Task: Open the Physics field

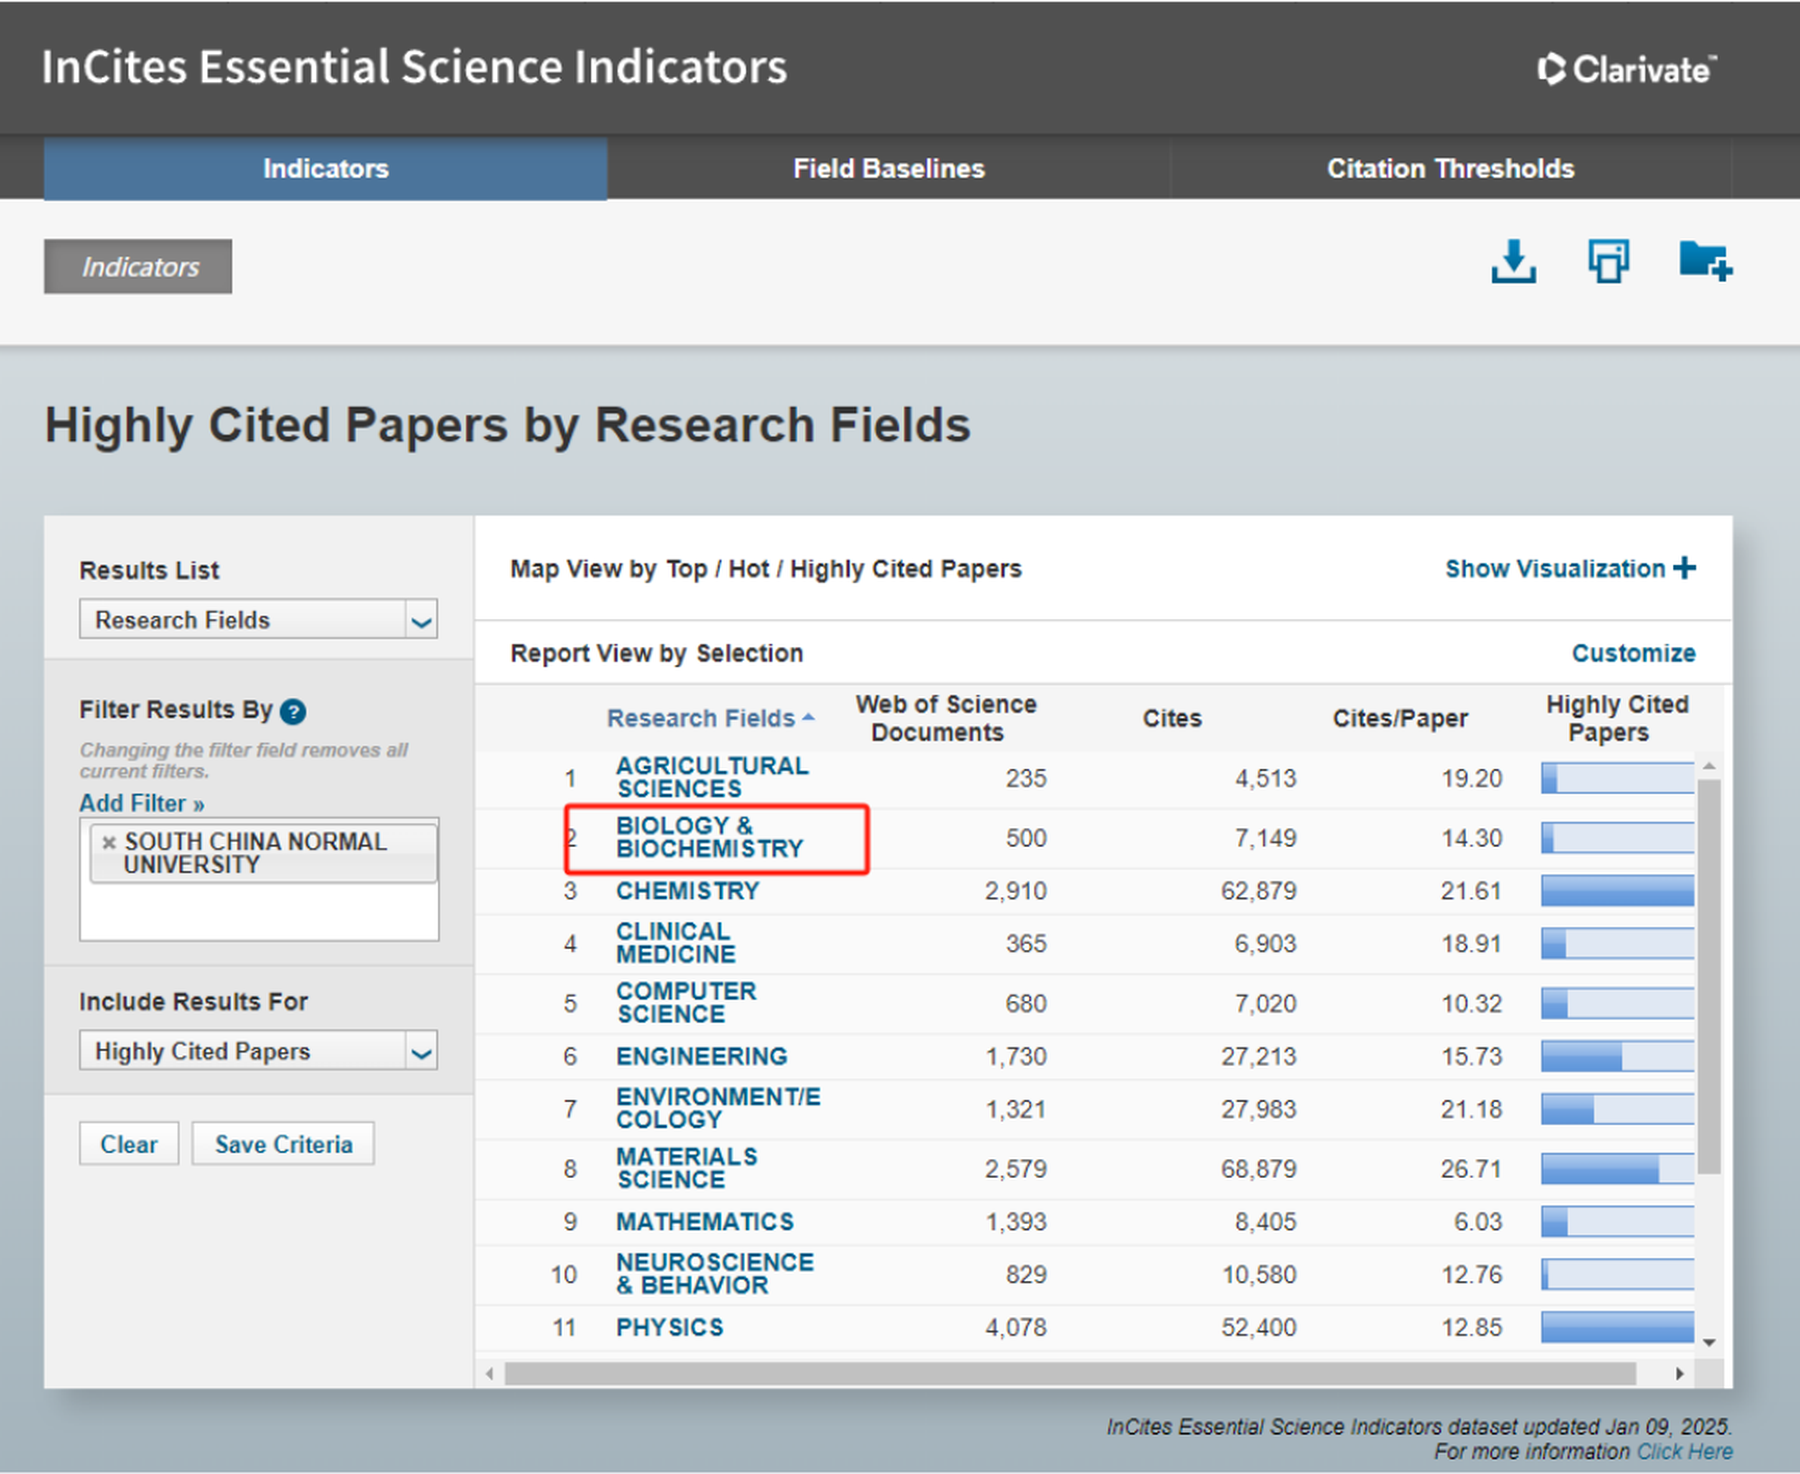Action: pyautogui.click(x=669, y=1327)
